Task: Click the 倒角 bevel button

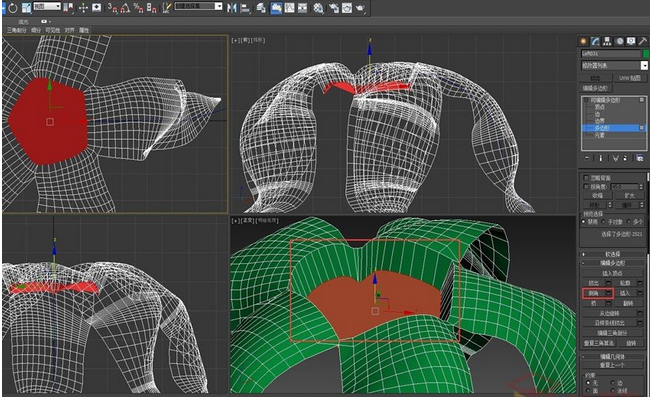Action: click(x=594, y=293)
